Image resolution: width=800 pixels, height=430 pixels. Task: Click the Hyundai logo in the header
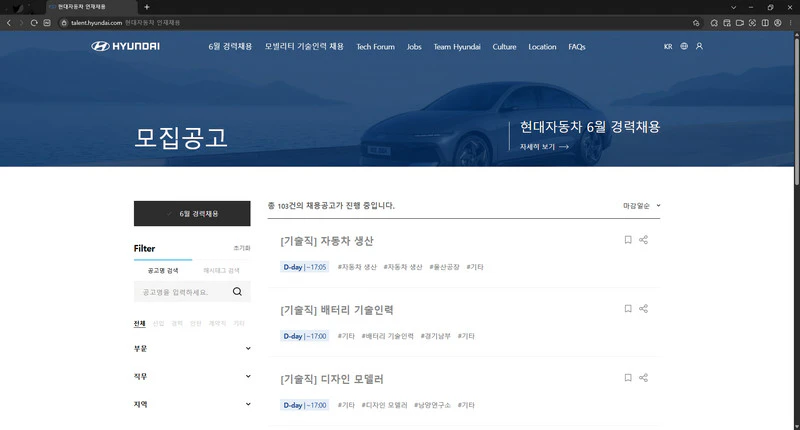click(126, 46)
